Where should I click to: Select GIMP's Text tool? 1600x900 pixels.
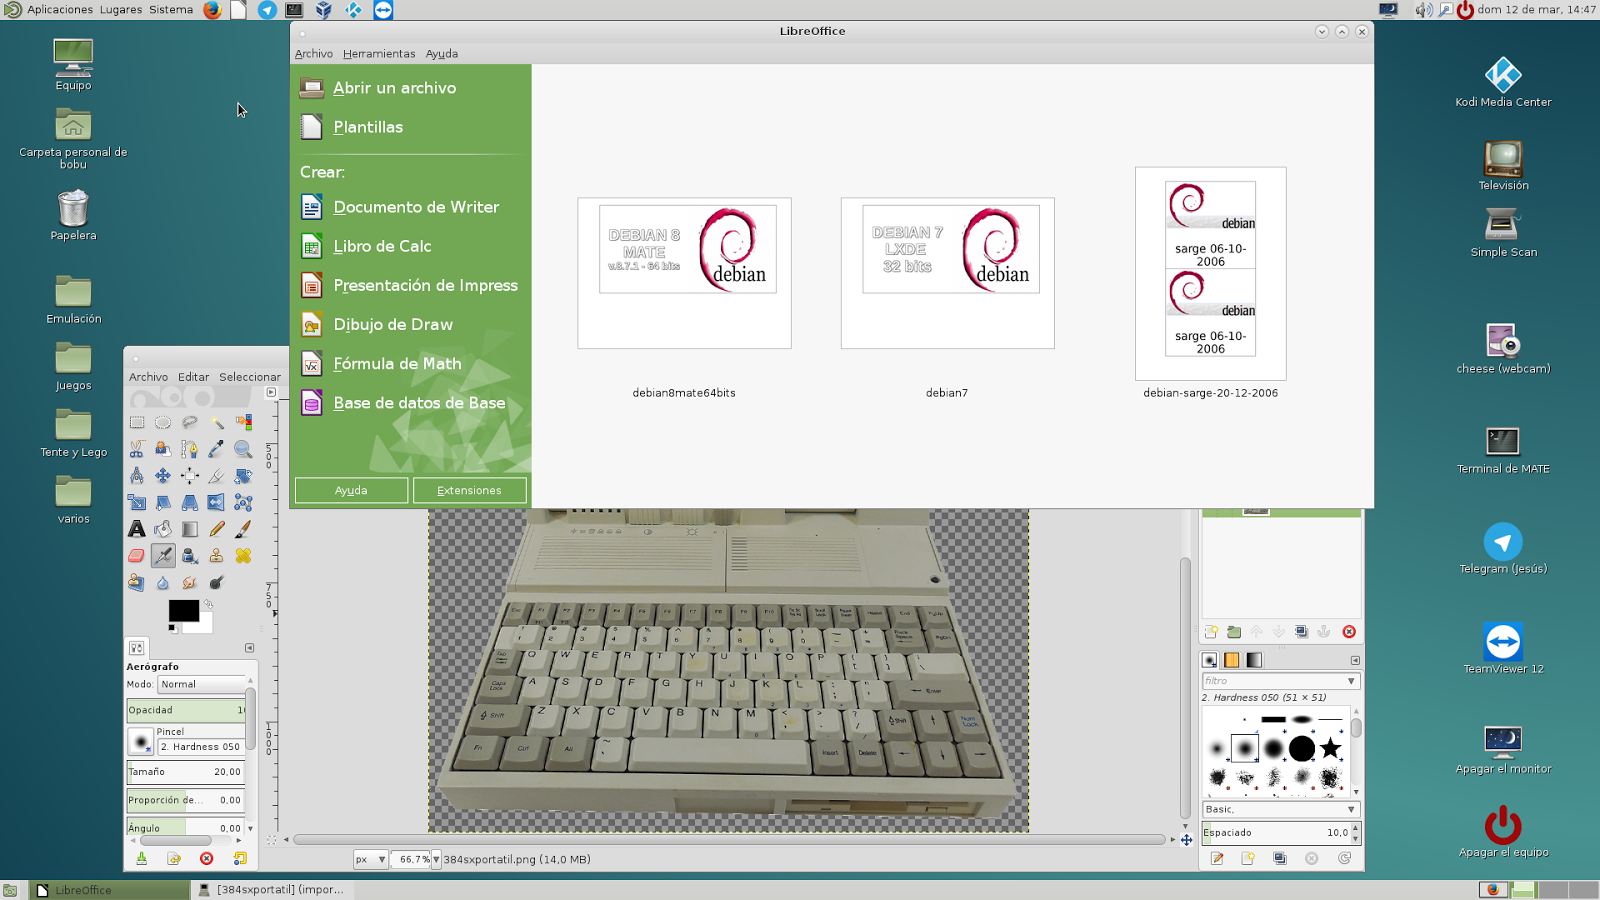click(x=137, y=529)
